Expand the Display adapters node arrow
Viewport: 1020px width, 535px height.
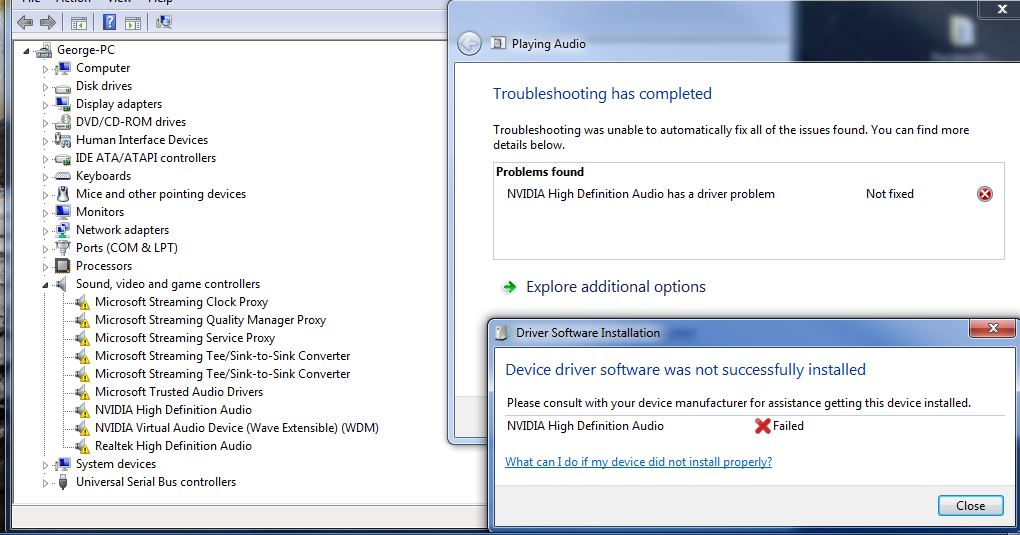tap(46, 105)
